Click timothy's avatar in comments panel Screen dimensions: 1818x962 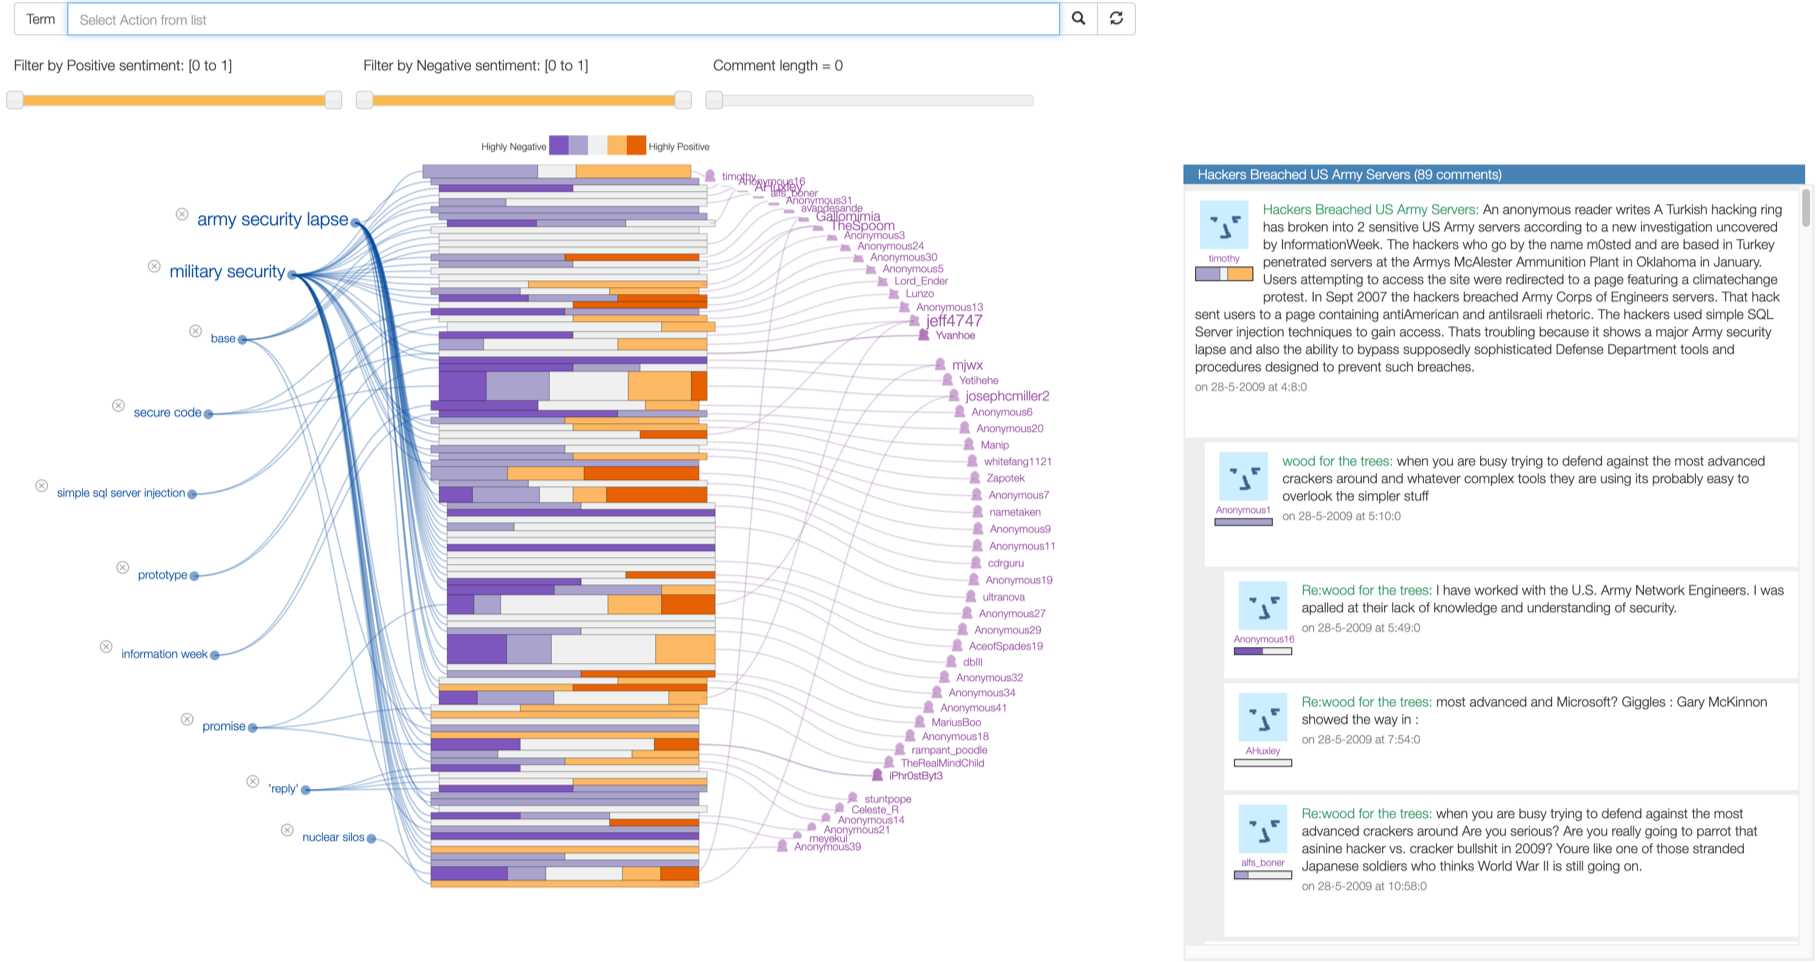[x=1223, y=225]
